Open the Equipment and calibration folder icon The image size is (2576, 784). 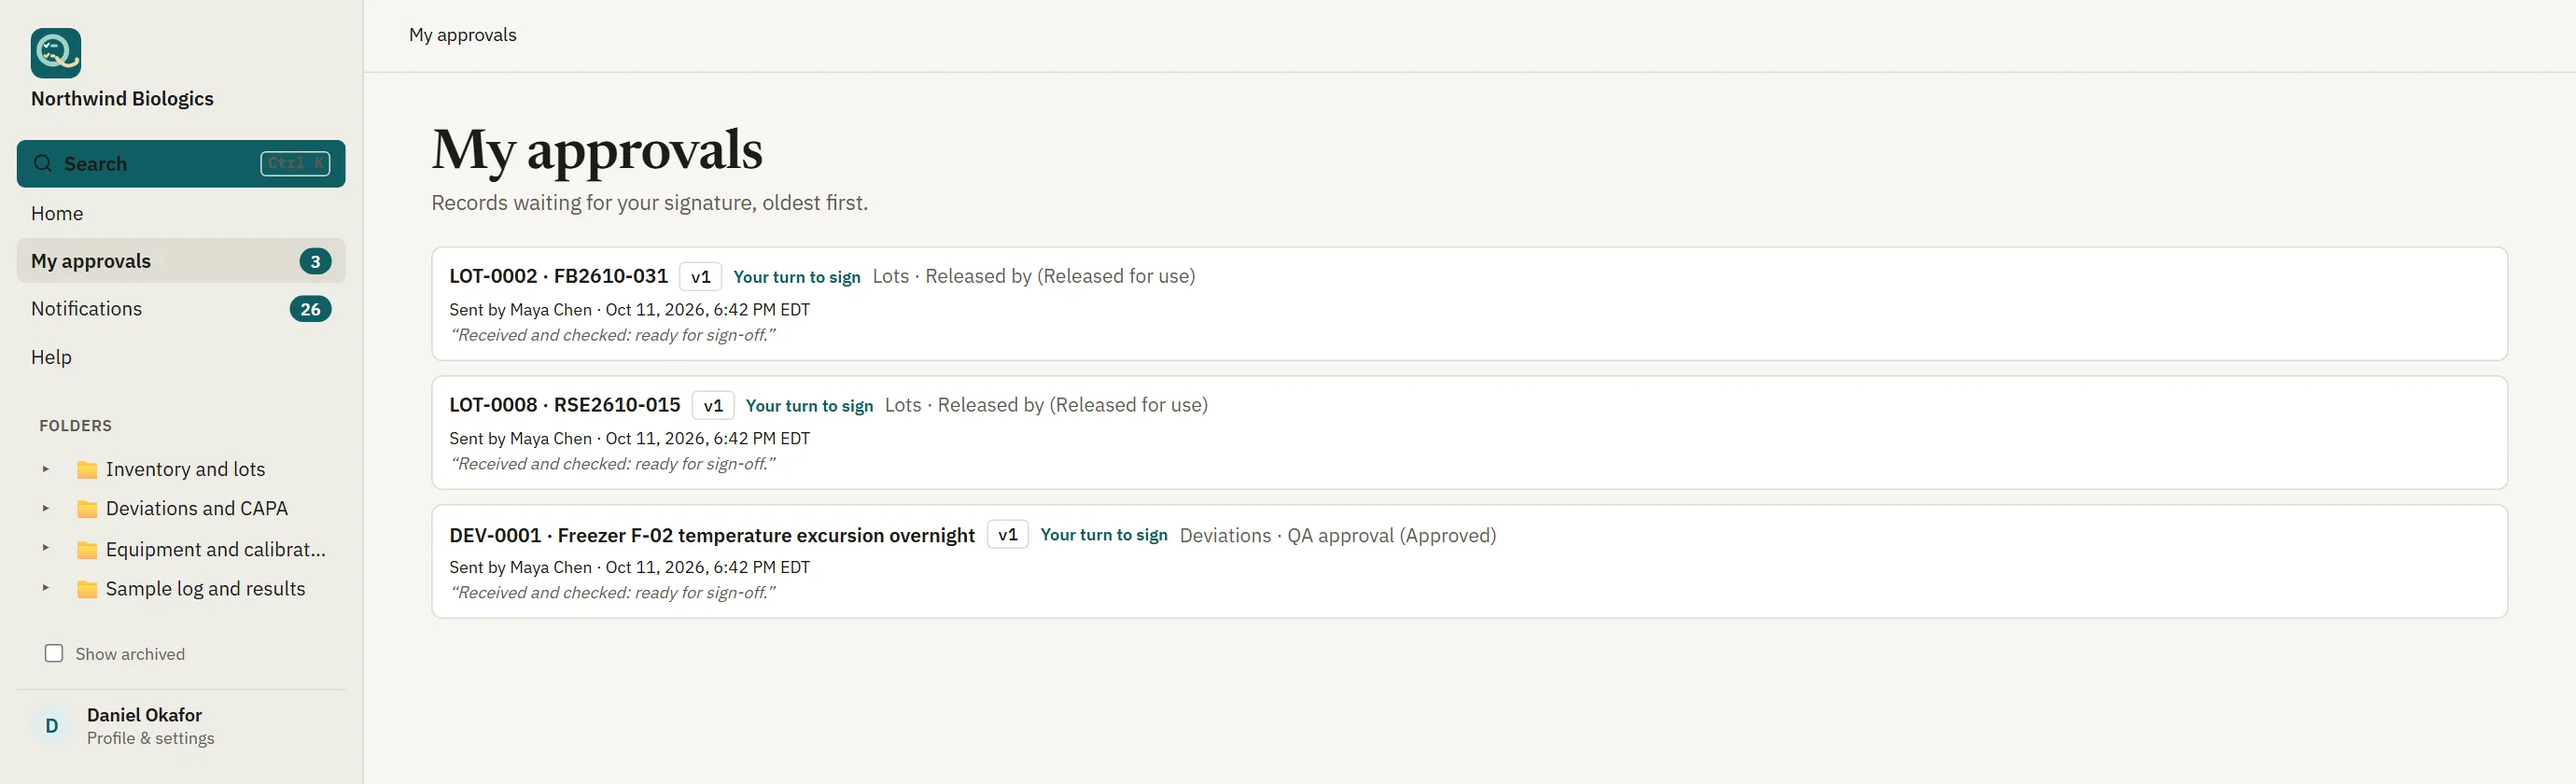[x=87, y=550]
